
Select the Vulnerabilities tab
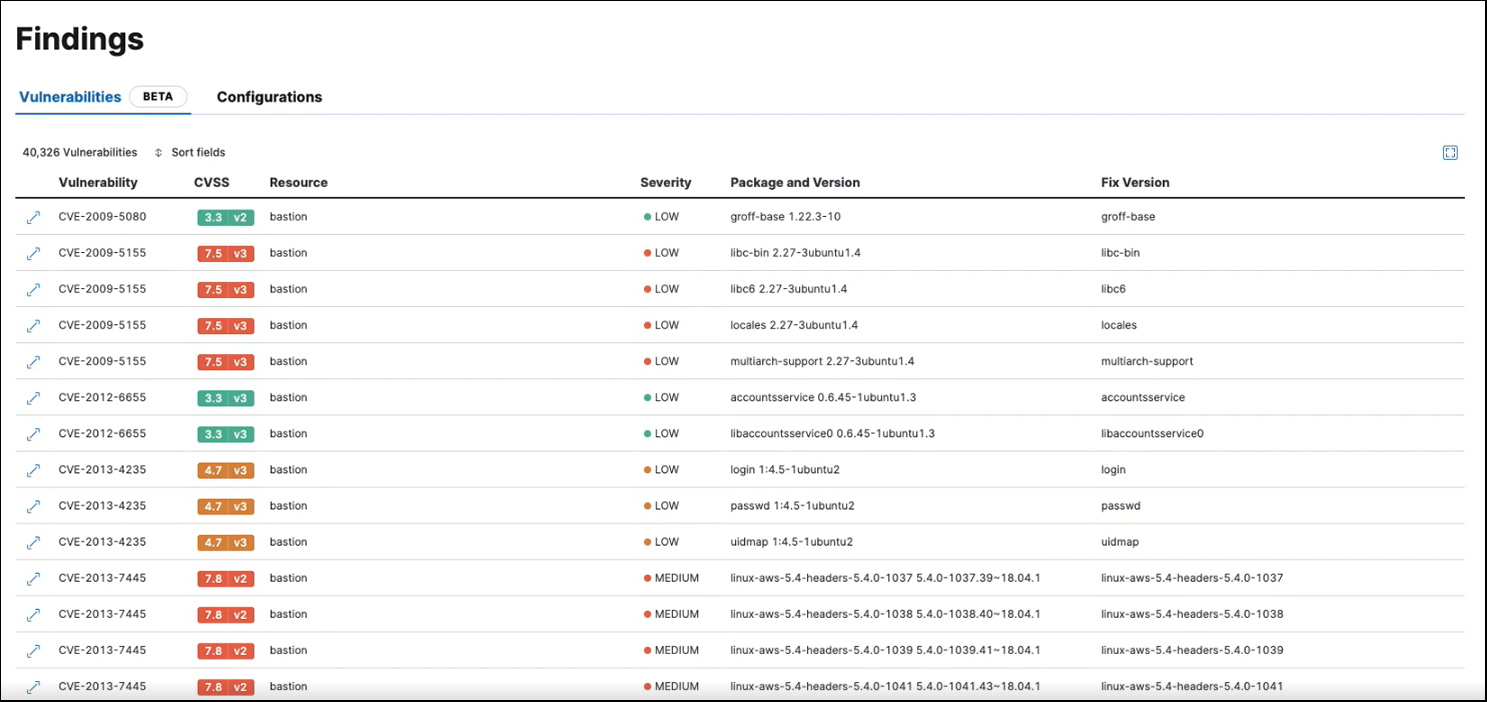click(70, 97)
